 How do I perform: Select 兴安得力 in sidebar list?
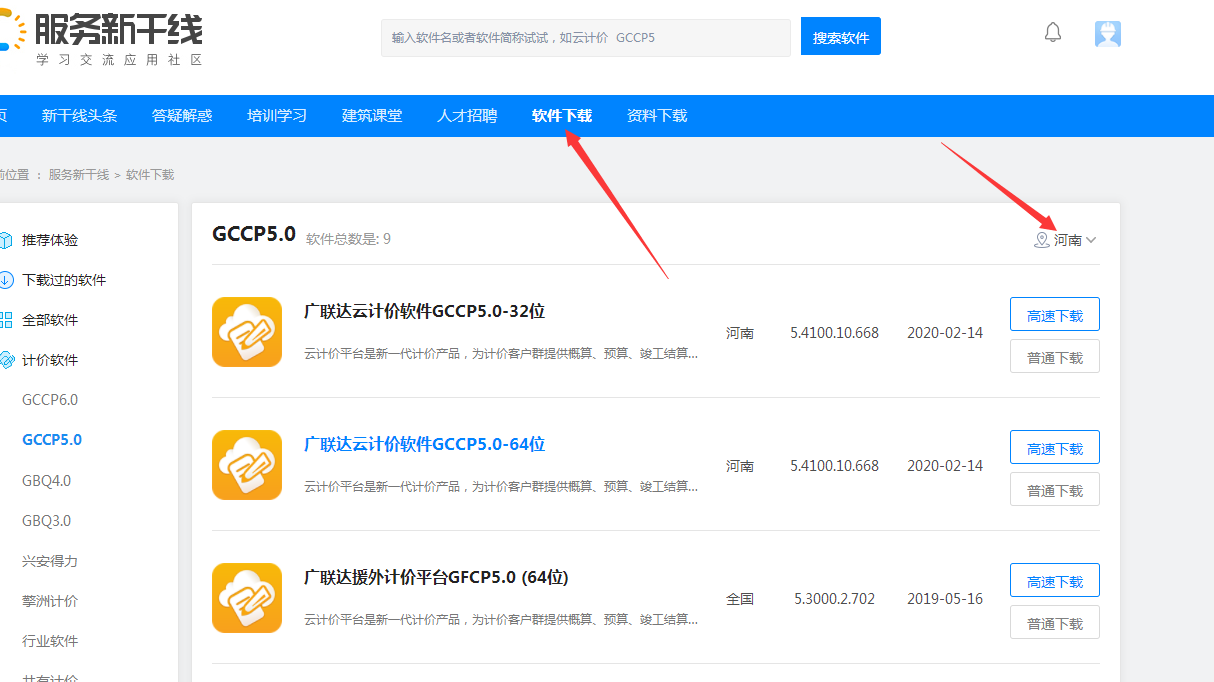click(50, 561)
